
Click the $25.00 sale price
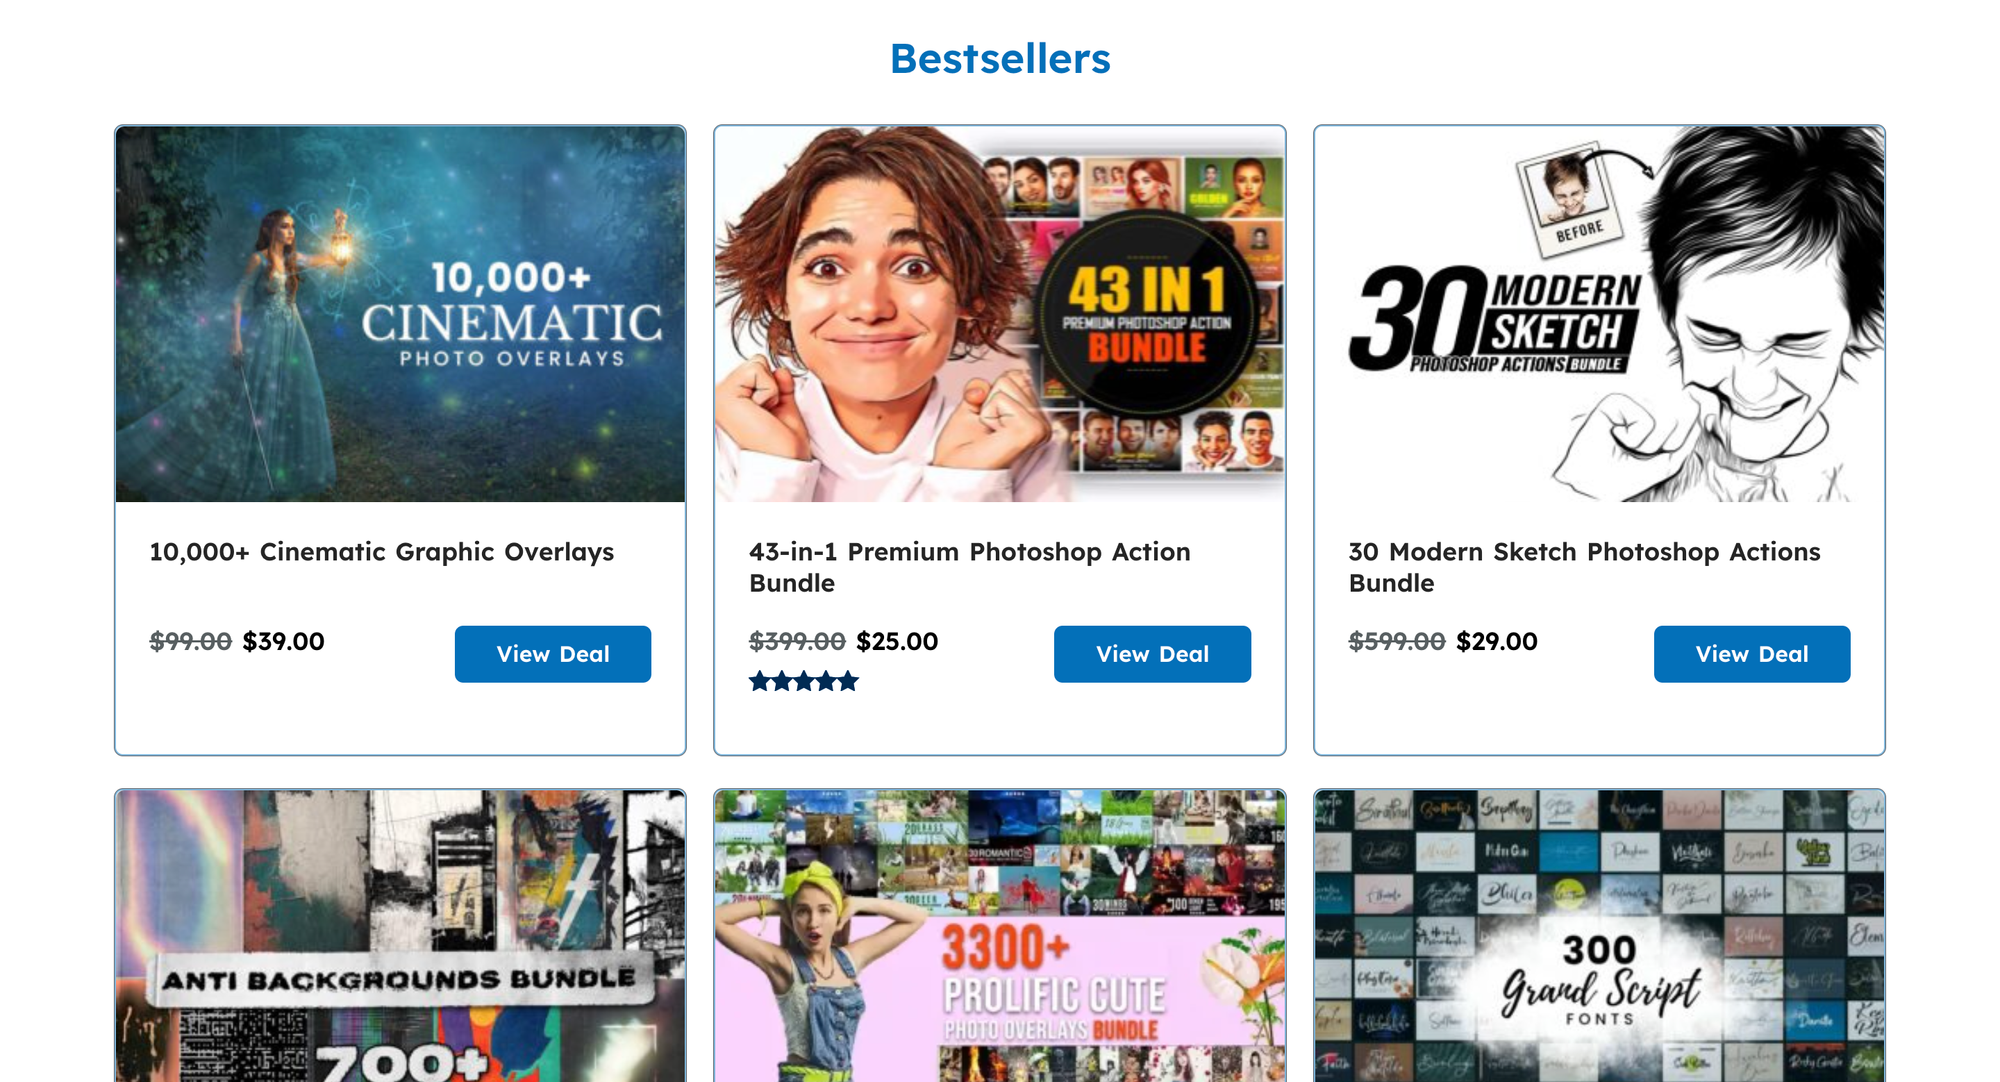(897, 641)
